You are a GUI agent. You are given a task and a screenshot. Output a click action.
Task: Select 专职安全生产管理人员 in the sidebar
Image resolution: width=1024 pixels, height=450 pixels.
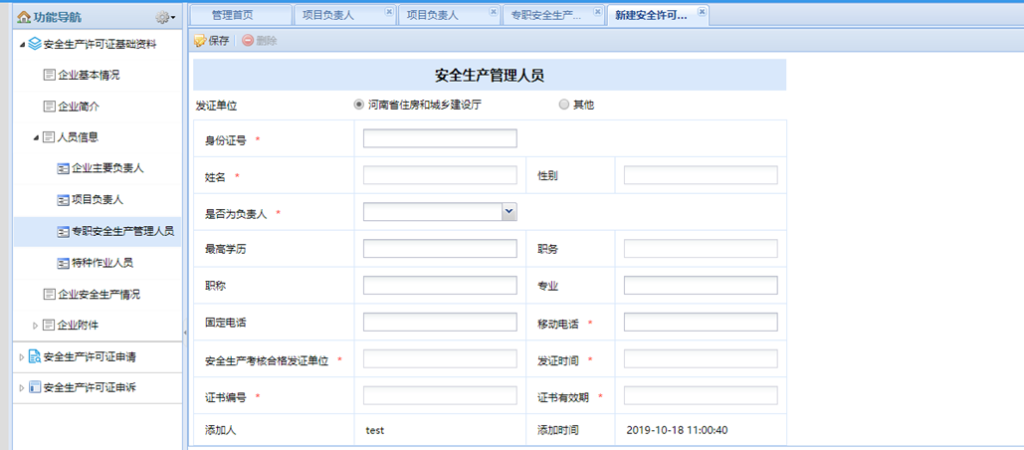(x=123, y=231)
